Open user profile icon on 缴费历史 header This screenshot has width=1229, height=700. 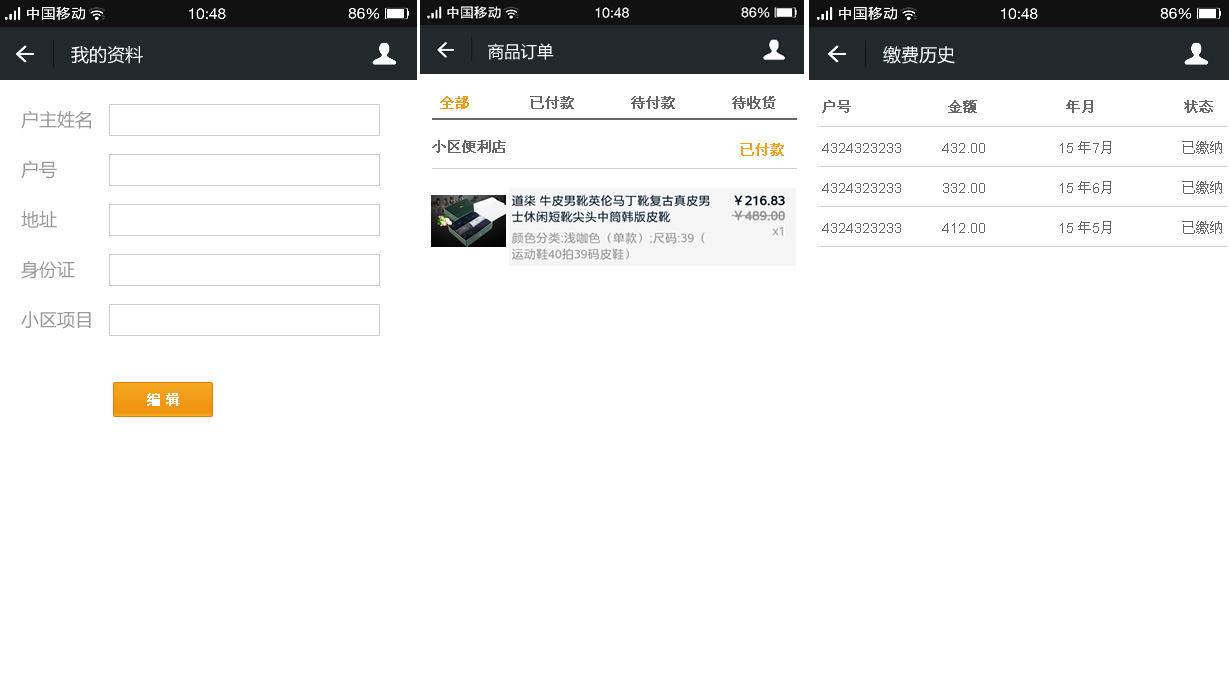tap(1196, 55)
